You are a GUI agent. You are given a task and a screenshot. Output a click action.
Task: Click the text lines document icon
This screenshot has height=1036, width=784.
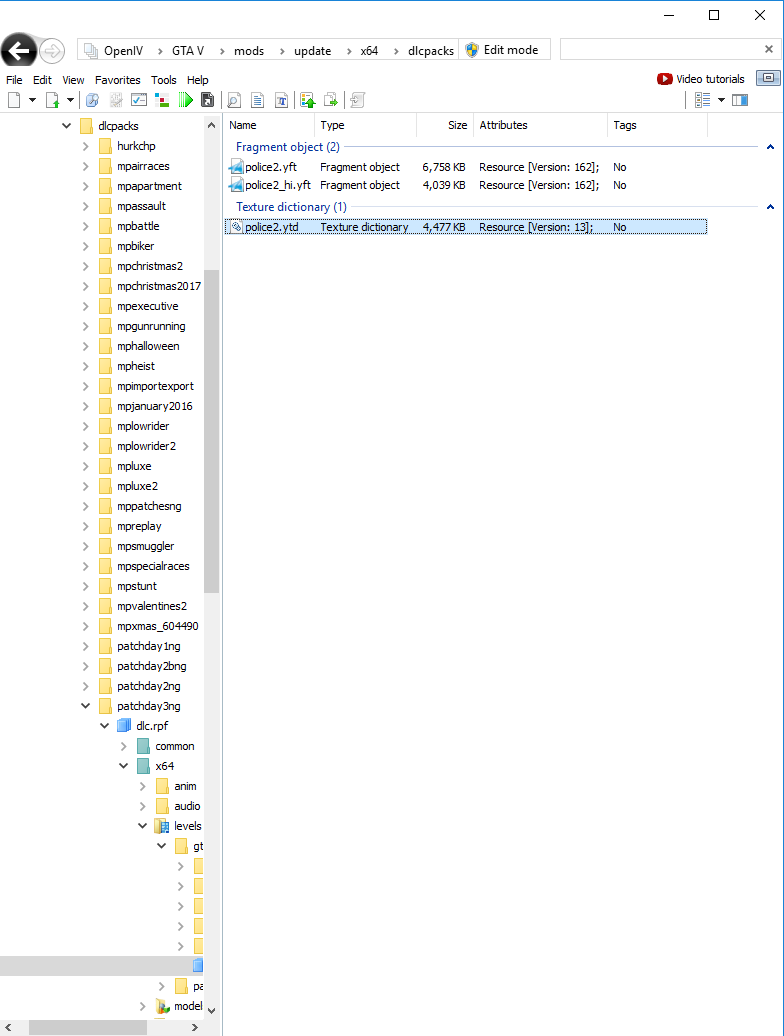click(x=258, y=100)
